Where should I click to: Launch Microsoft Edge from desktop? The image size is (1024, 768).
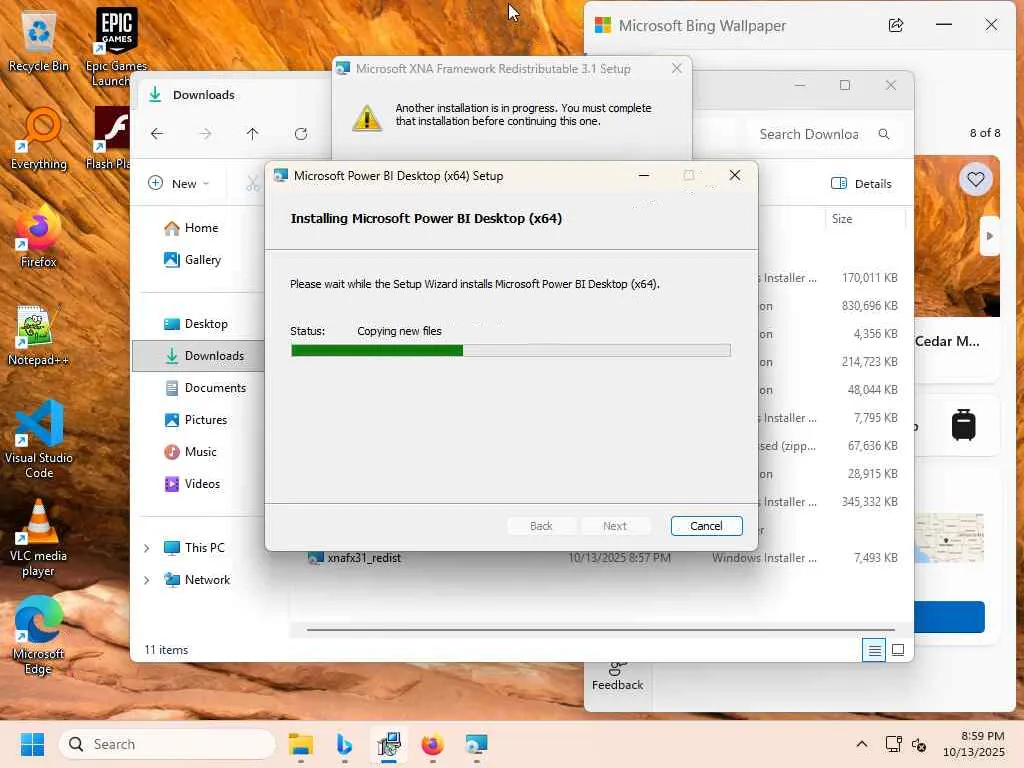tap(38, 635)
